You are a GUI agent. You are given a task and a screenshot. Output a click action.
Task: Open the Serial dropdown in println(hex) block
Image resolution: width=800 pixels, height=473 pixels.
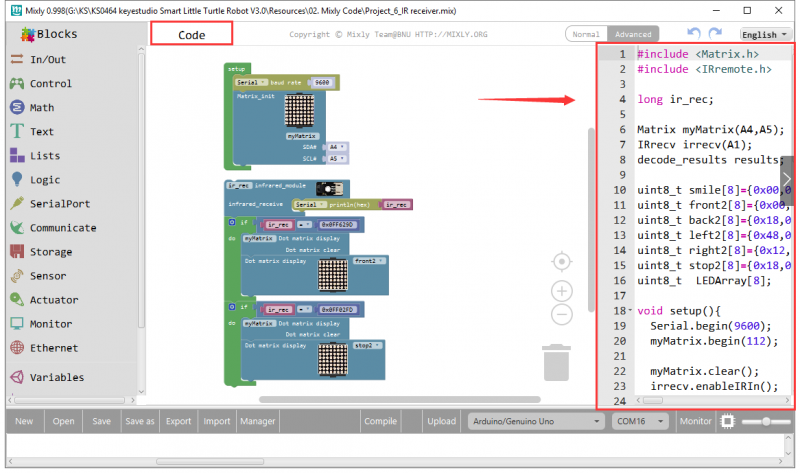tap(309, 205)
